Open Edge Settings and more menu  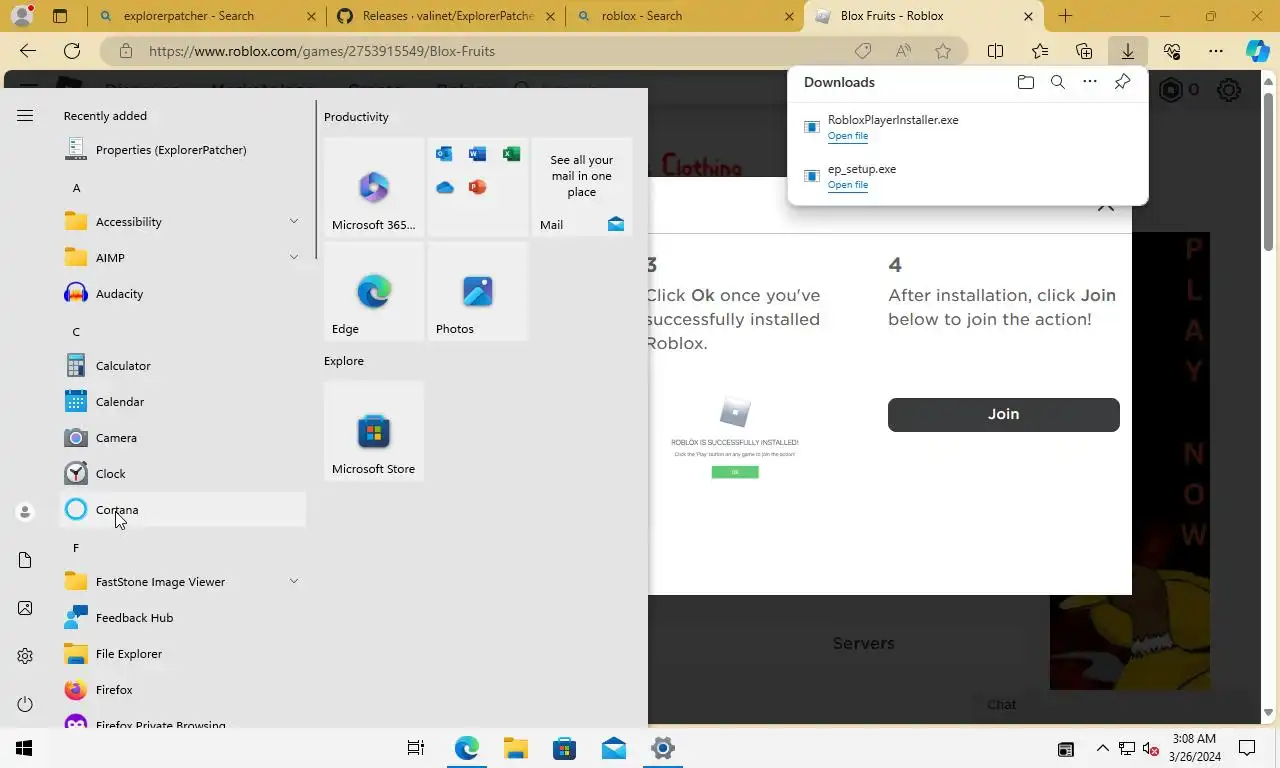pyautogui.click(x=1216, y=51)
